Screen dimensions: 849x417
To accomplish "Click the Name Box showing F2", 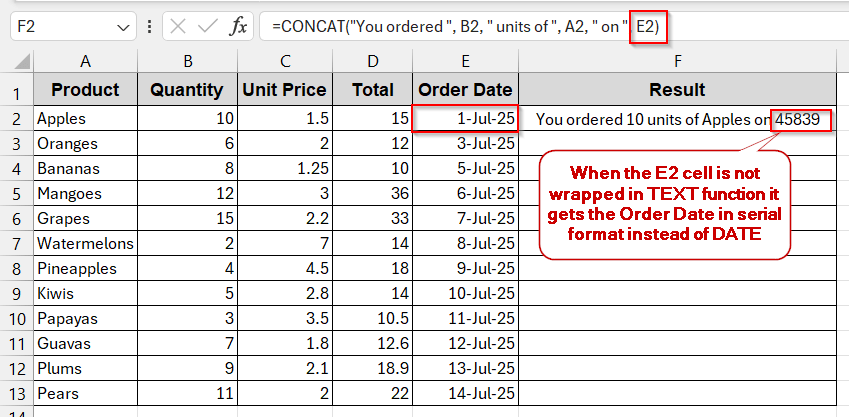I will pyautogui.click(x=60, y=27).
